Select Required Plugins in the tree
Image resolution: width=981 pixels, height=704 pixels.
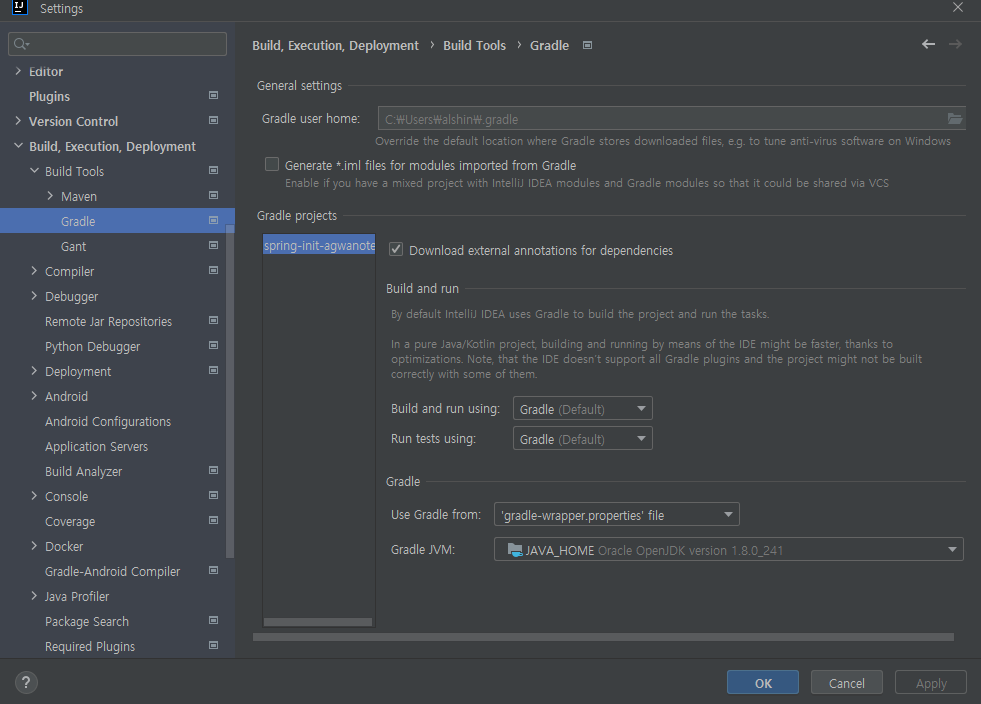(x=90, y=646)
